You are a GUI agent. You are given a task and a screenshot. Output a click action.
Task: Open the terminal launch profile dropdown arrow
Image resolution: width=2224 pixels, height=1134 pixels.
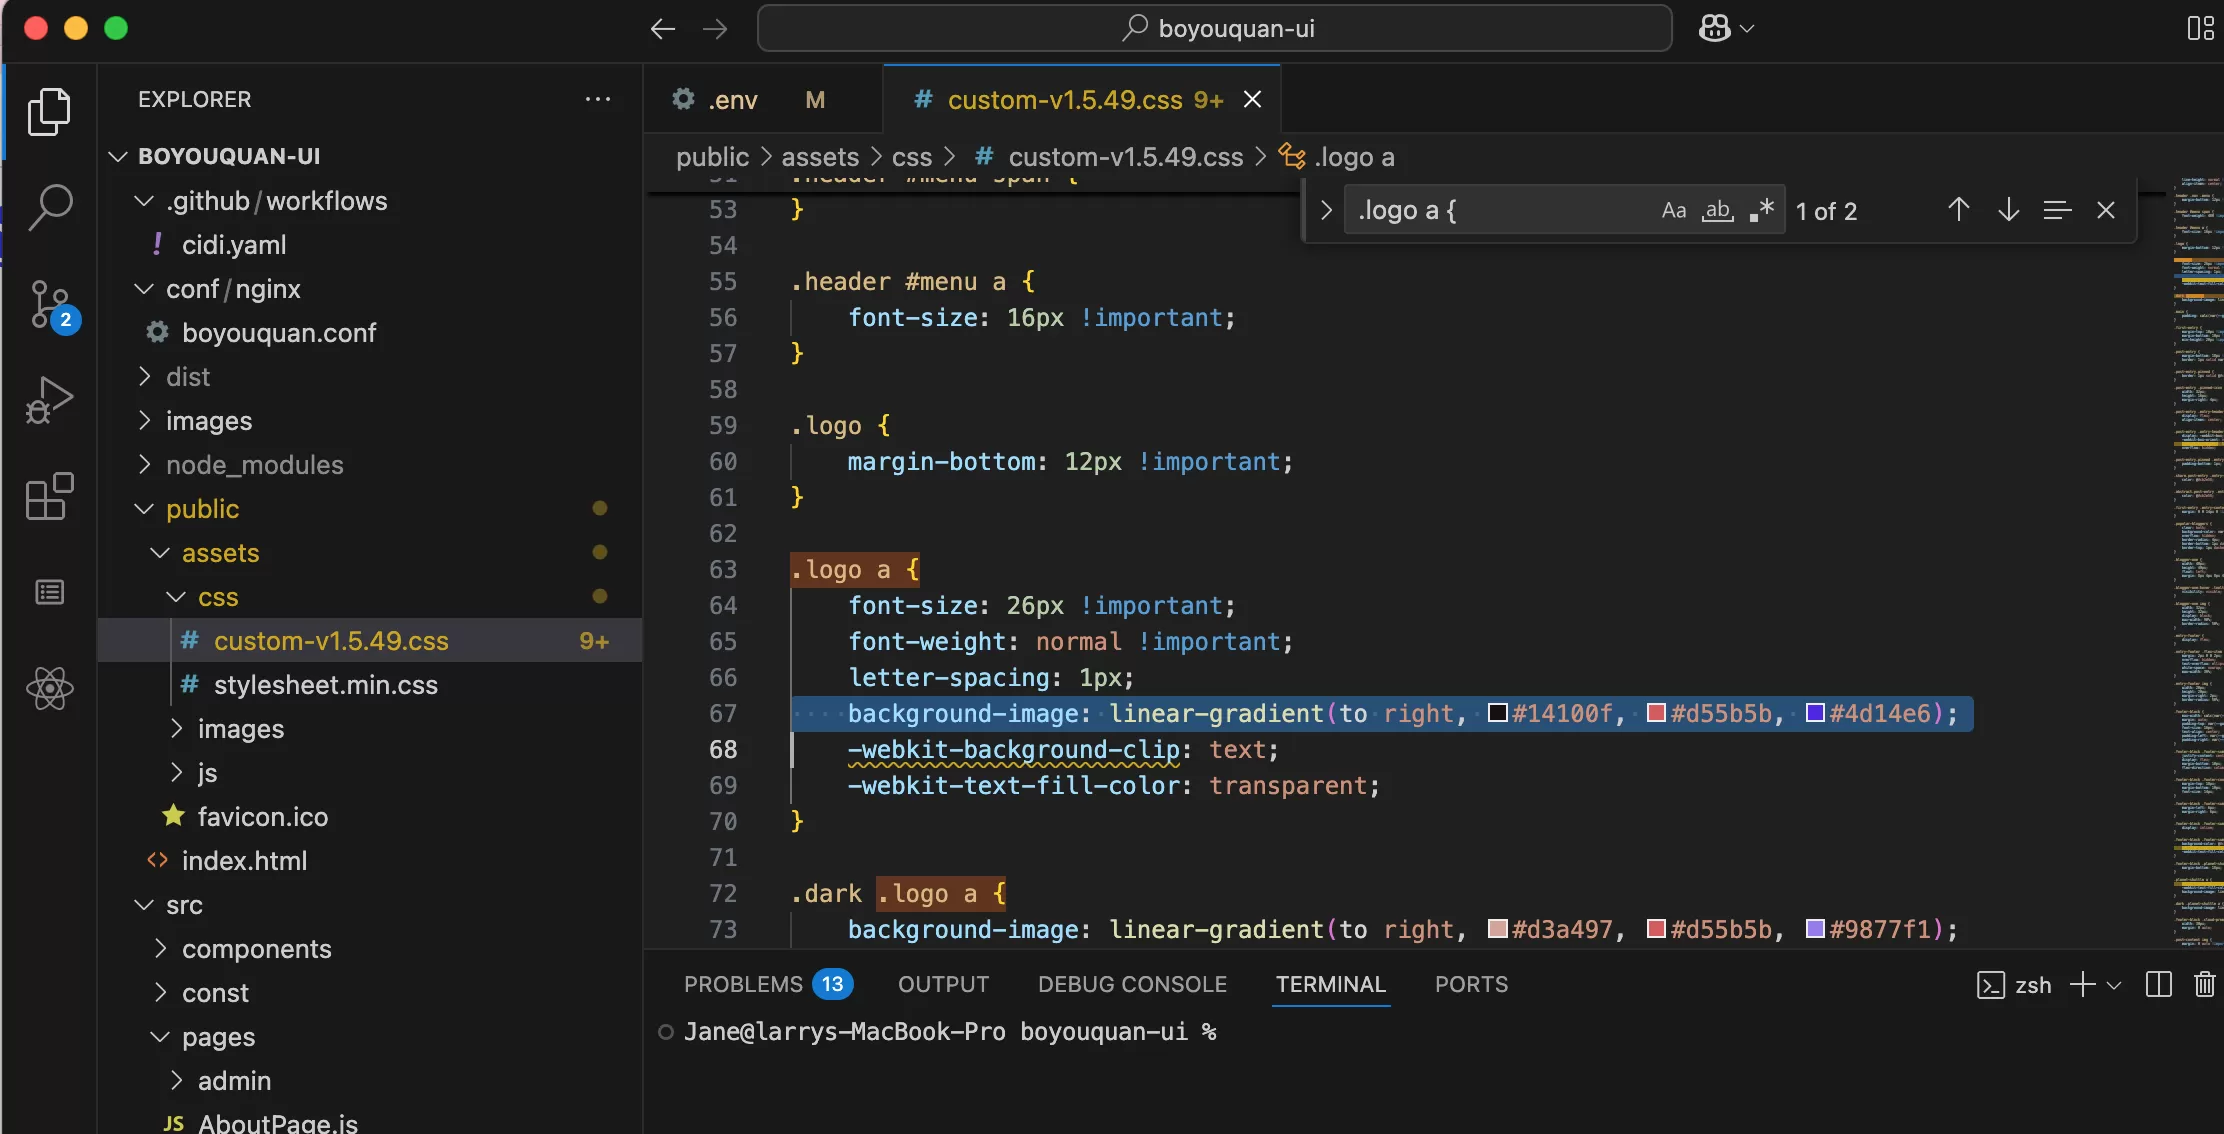click(2113, 985)
